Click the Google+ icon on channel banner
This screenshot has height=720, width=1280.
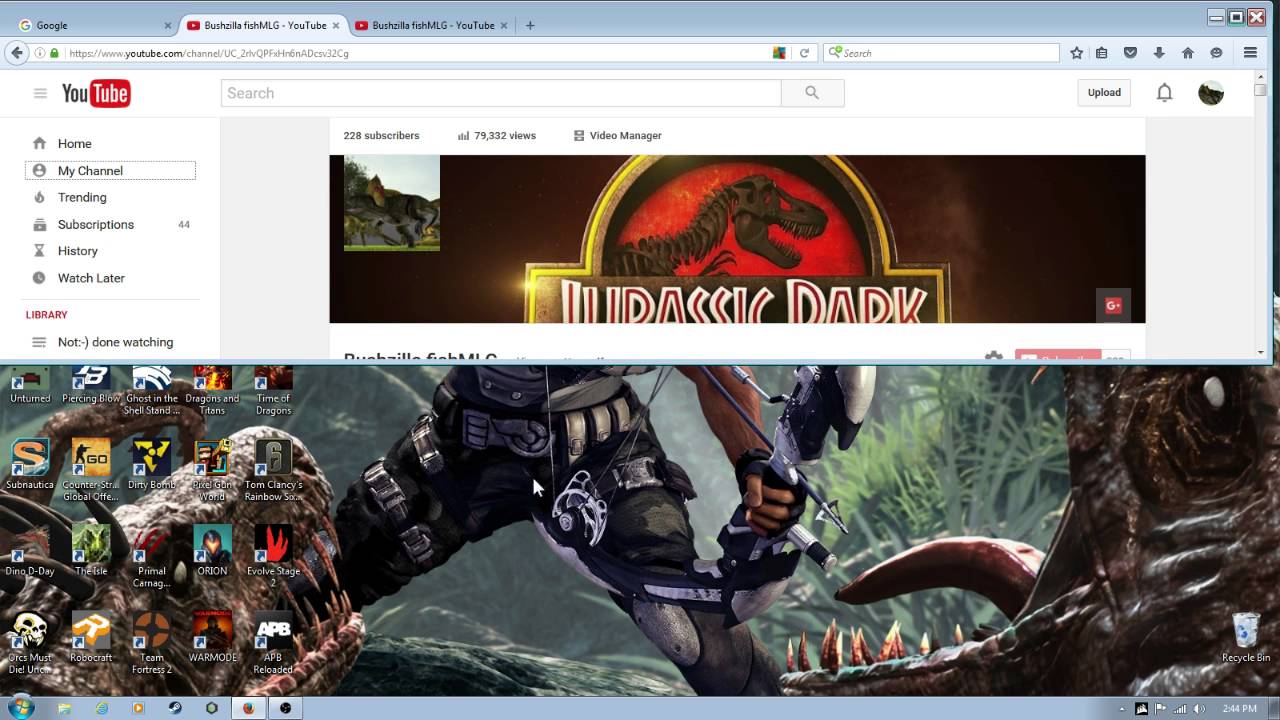click(1113, 306)
